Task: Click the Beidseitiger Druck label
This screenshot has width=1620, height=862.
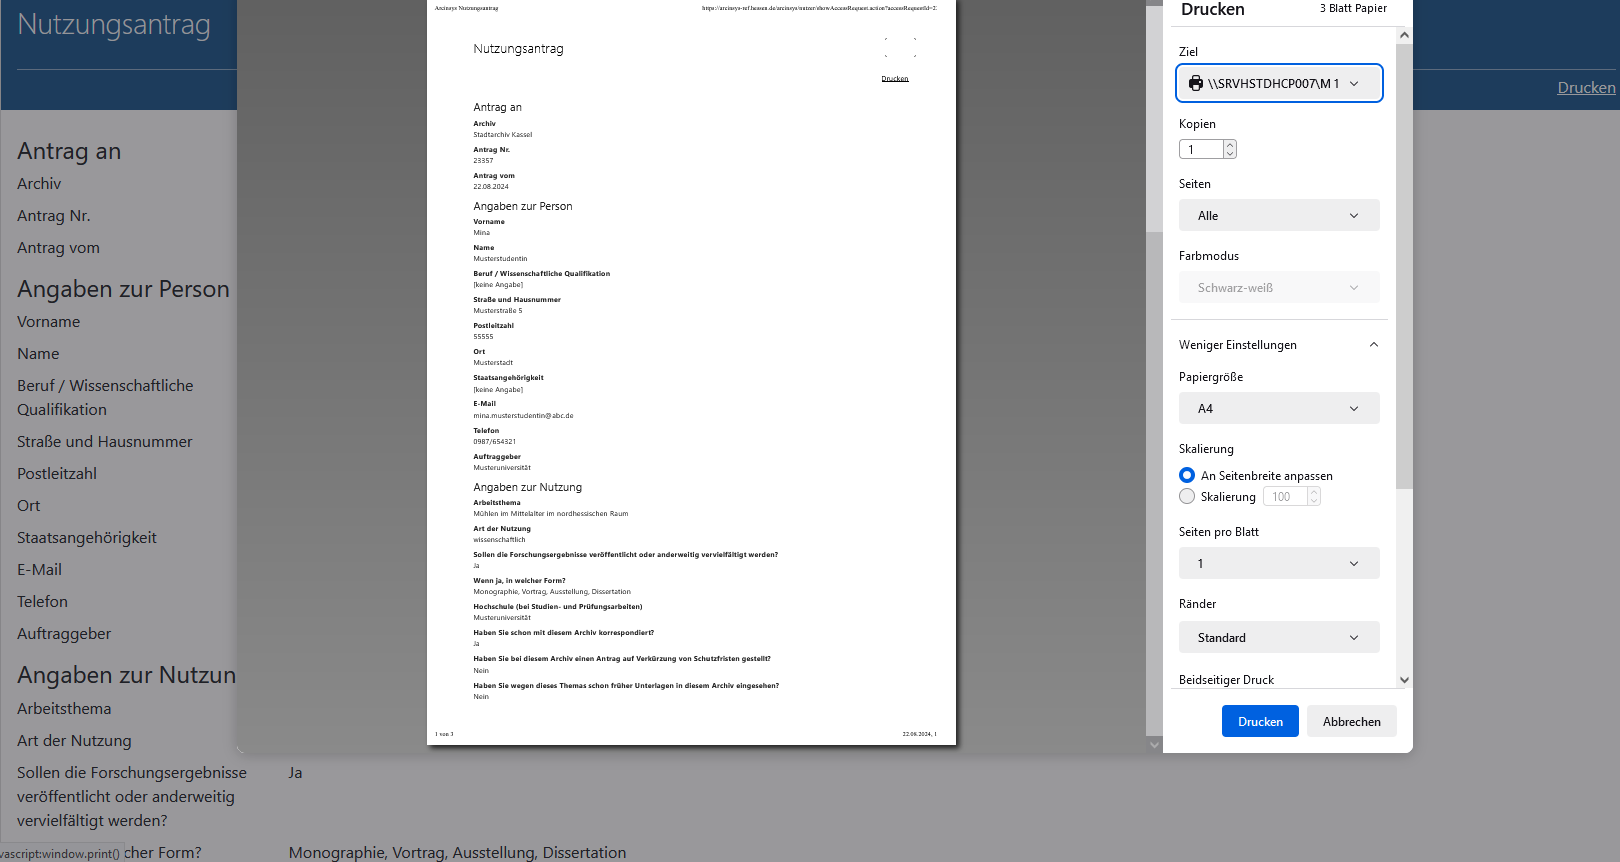Action: [1226, 680]
